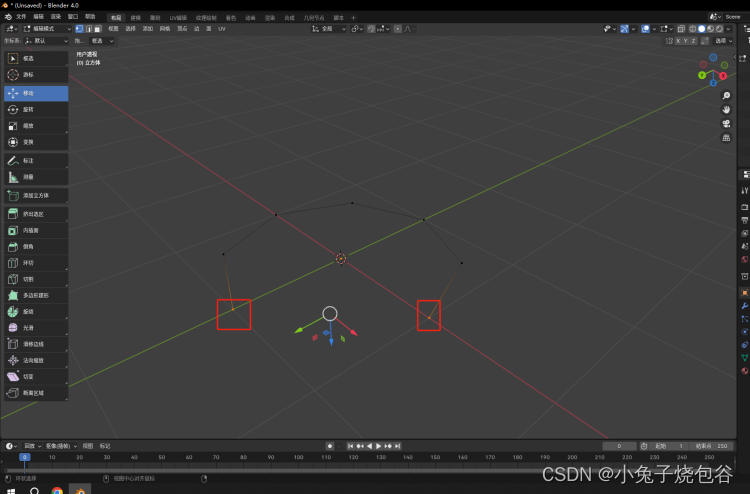Enable face select mode
Image resolution: width=750 pixels, height=494 pixels.
coord(98,29)
